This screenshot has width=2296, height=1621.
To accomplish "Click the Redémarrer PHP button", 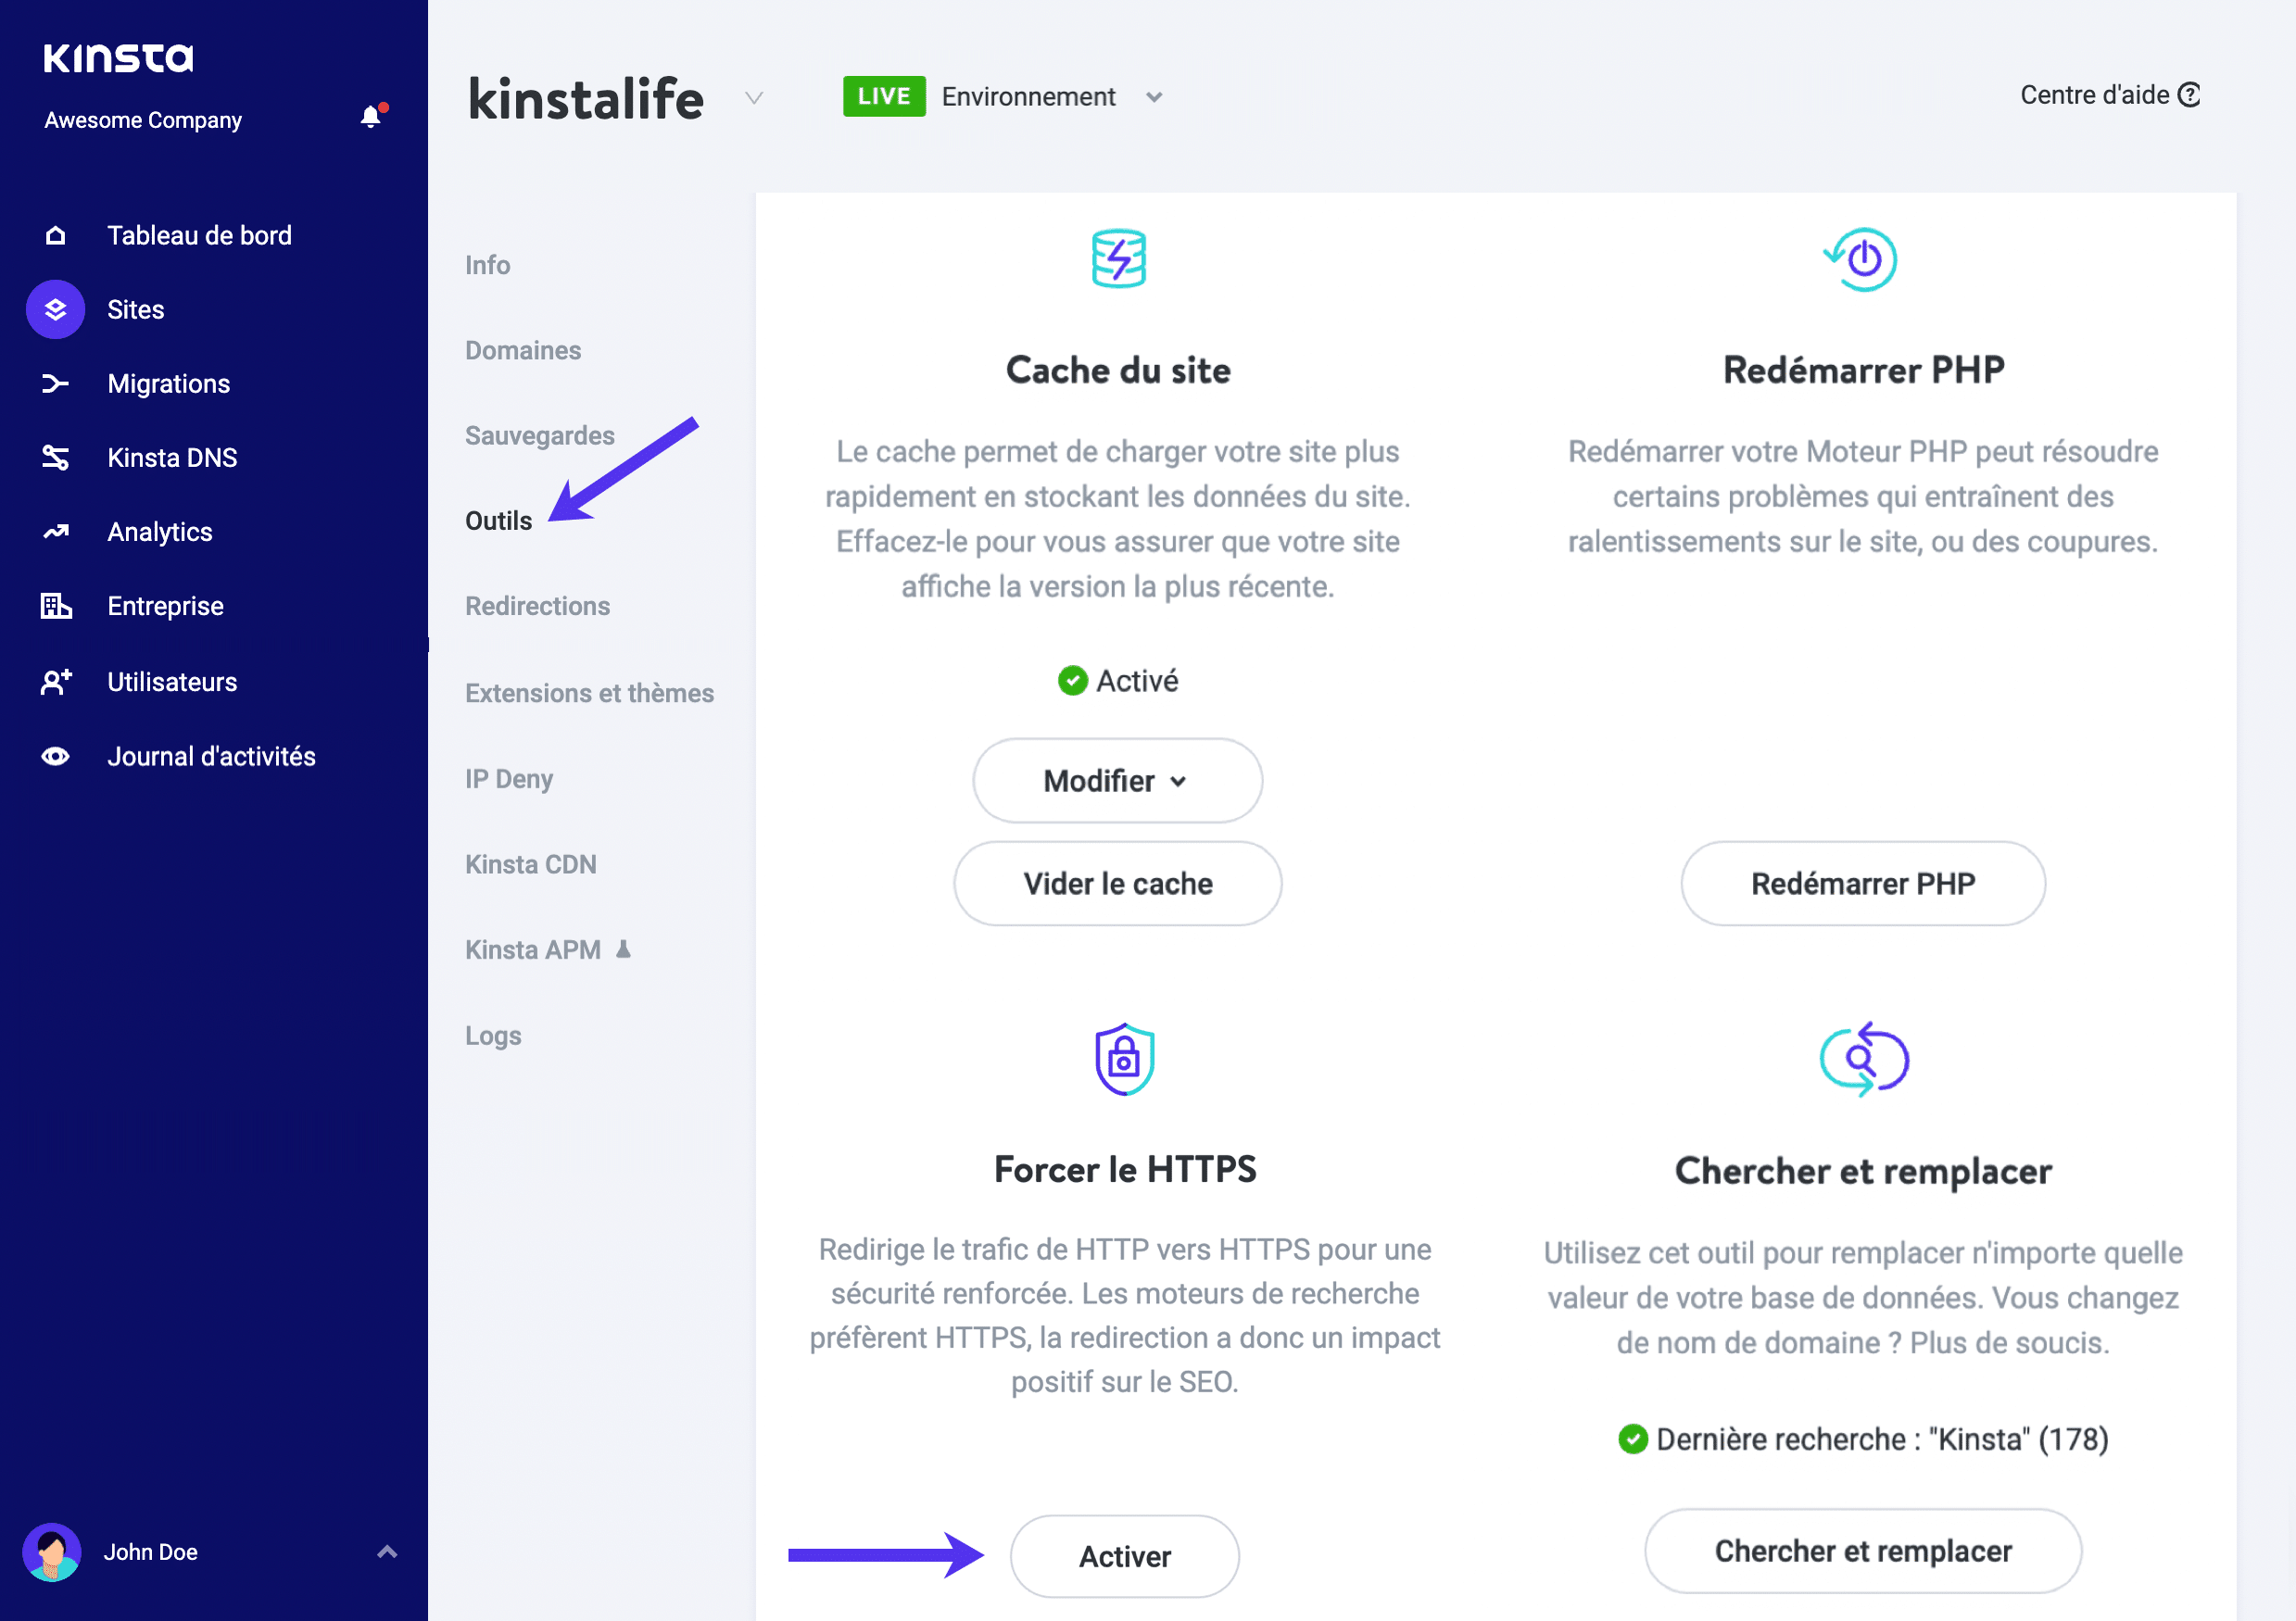I will pos(1863,883).
